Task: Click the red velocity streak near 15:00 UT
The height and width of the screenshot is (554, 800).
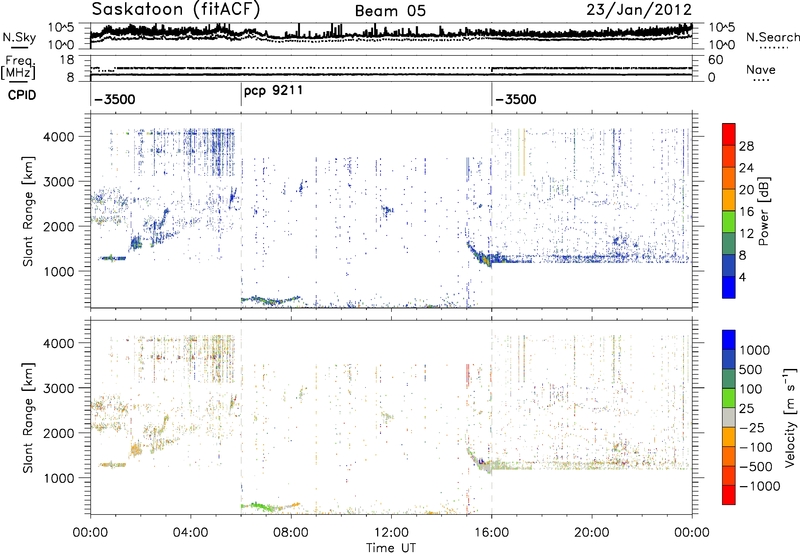Action: (x=467, y=375)
